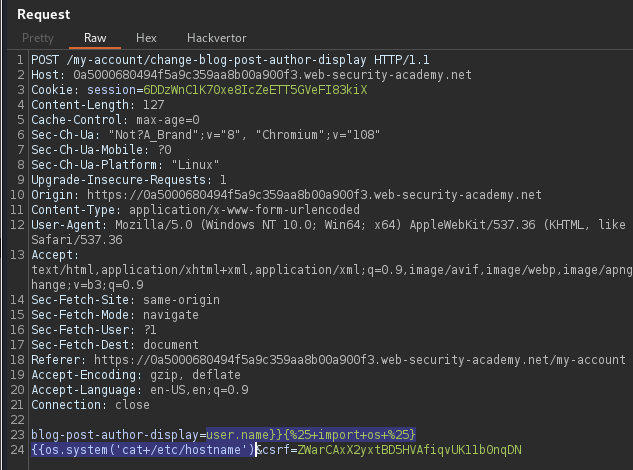This screenshot has width=633, height=470.
Task: Click the Sec-Fetch-Site same-origin line
Action: pos(126,300)
